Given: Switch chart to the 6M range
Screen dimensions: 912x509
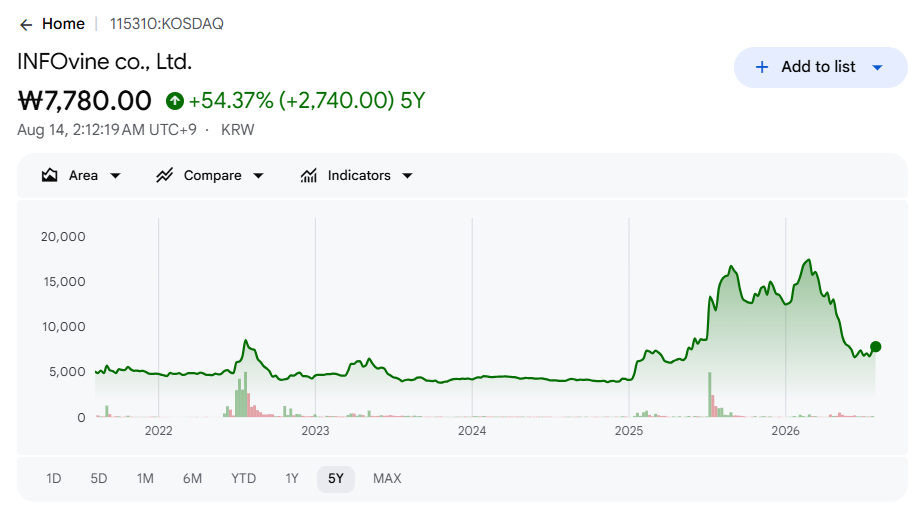Looking at the screenshot, I should click(193, 479).
